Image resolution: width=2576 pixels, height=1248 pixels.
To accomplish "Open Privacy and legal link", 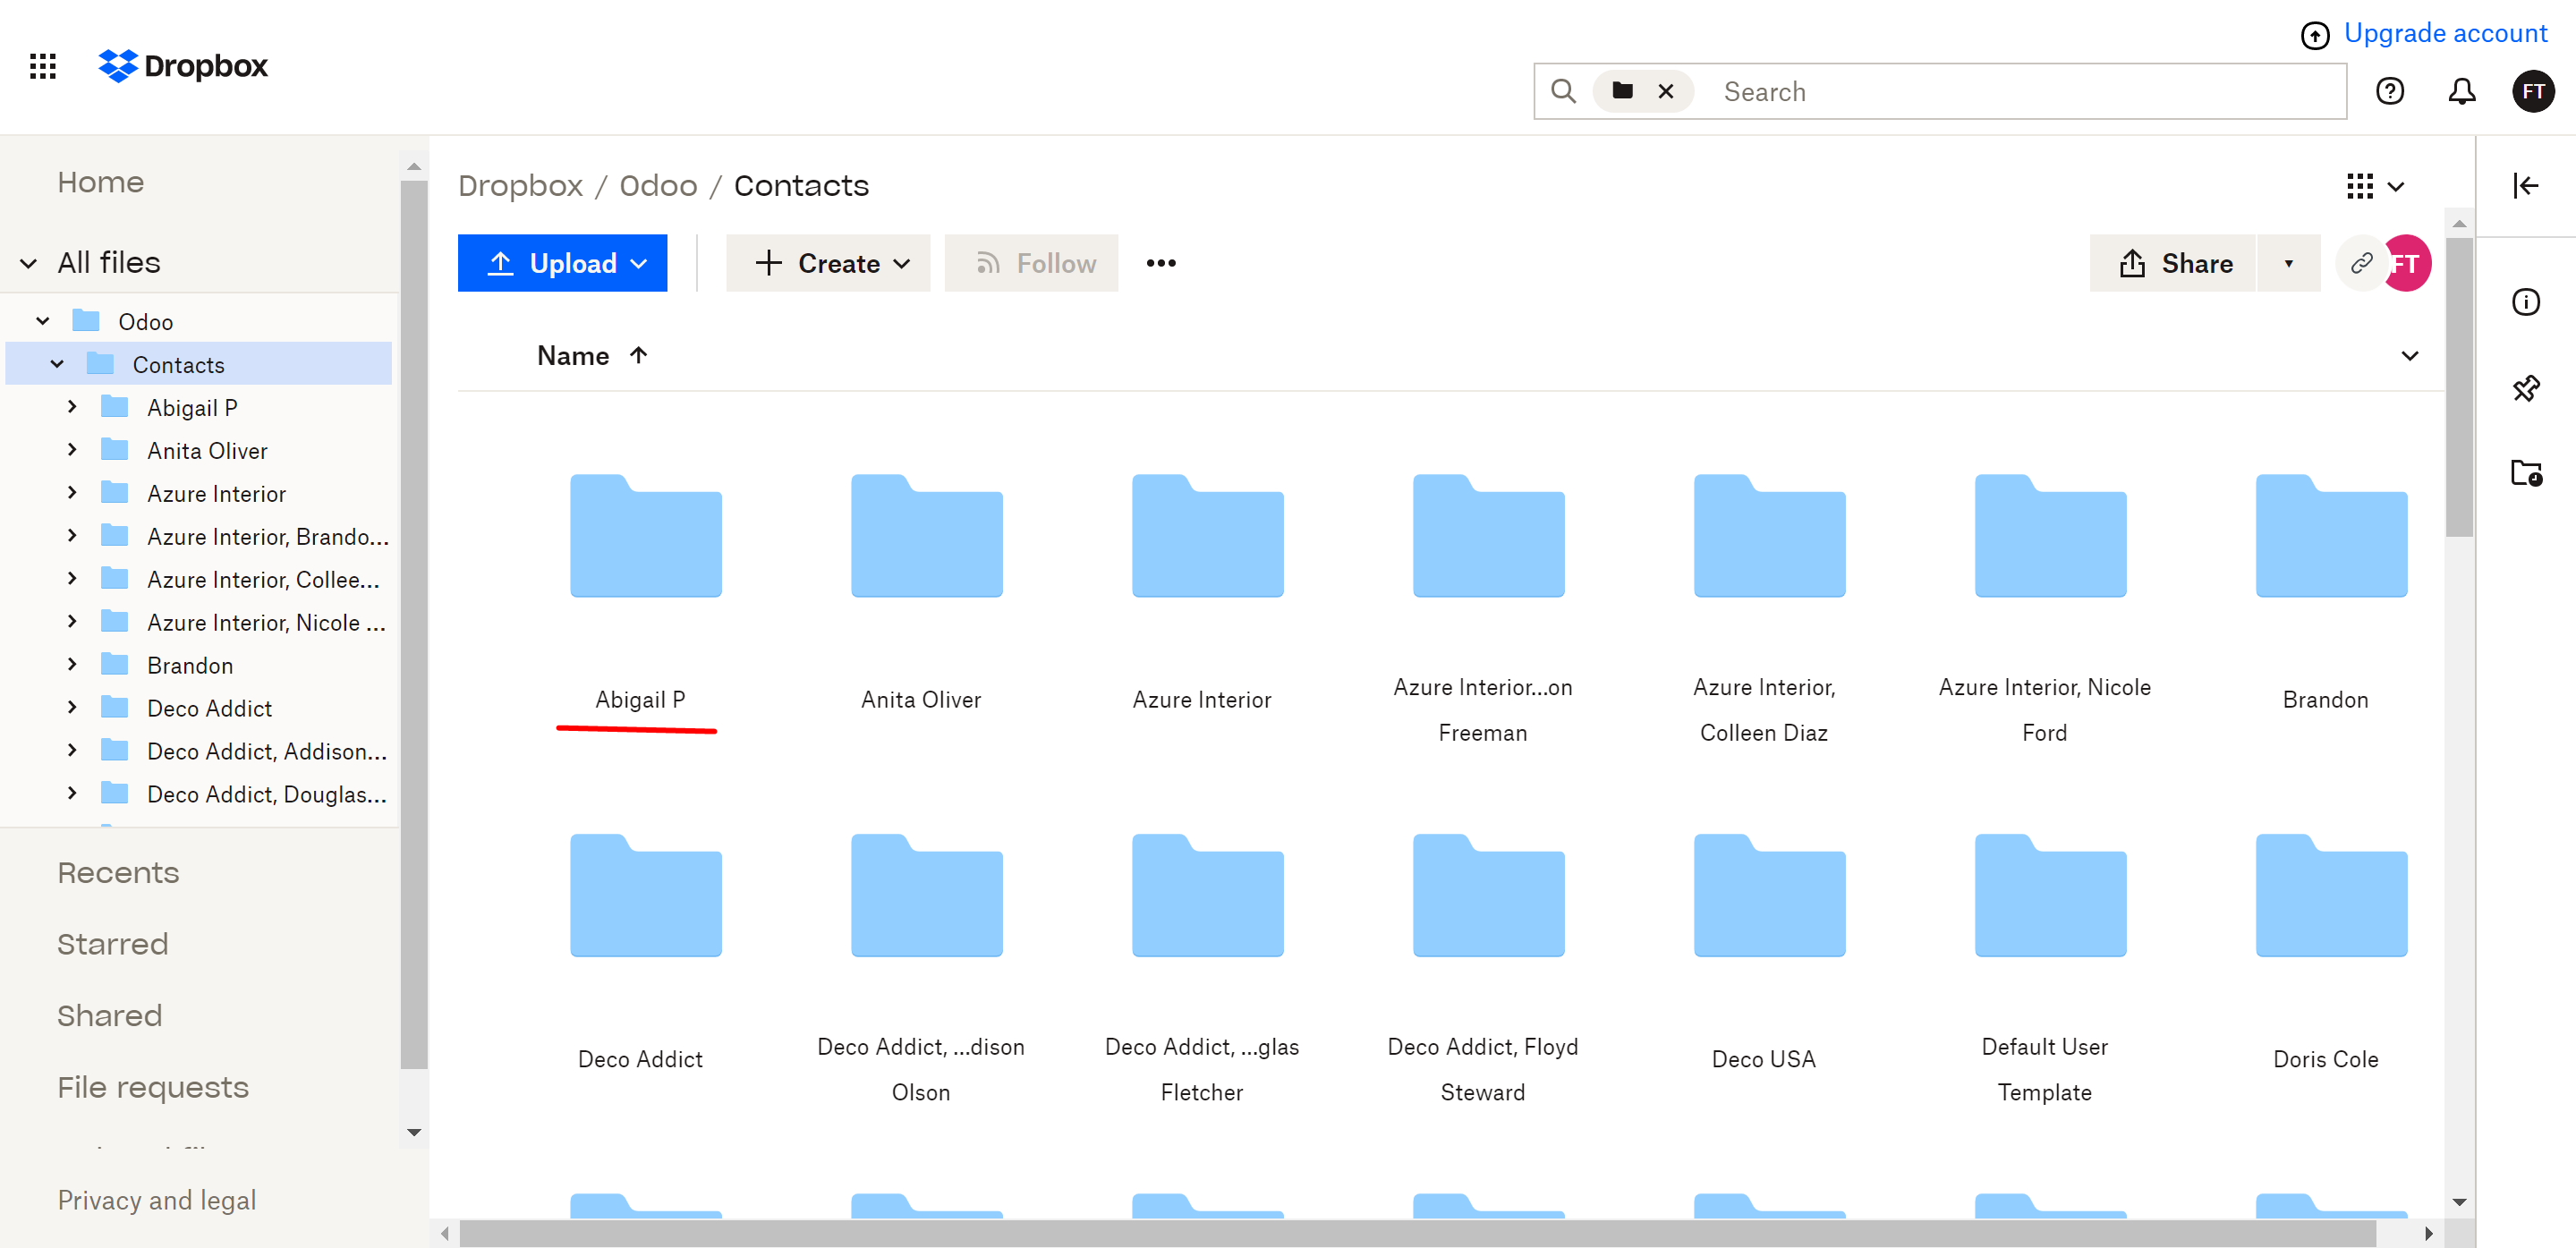I will 157,1200.
